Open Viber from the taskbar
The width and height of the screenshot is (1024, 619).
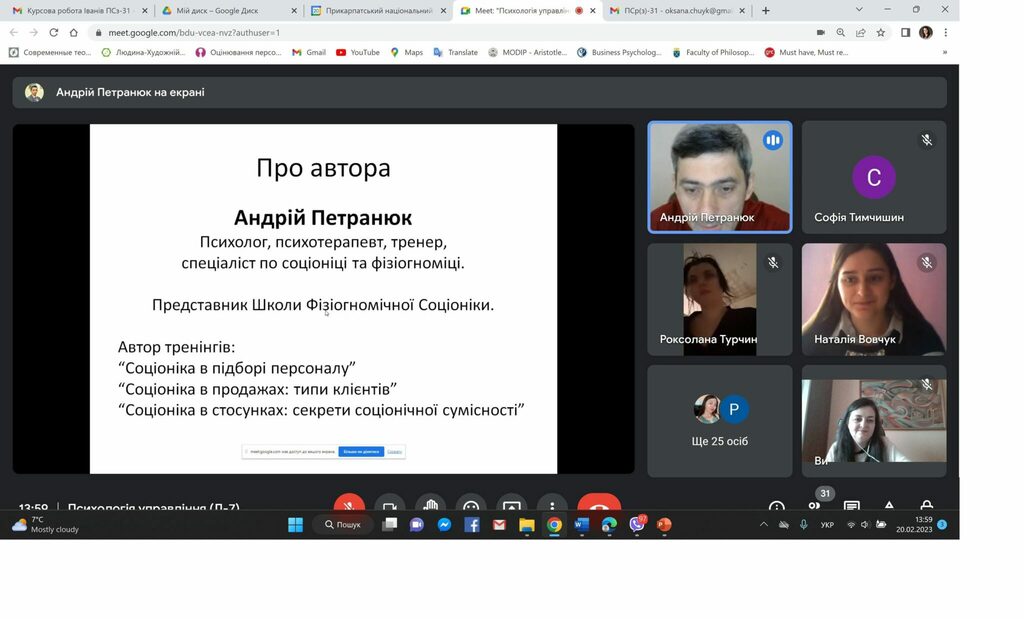click(x=637, y=524)
